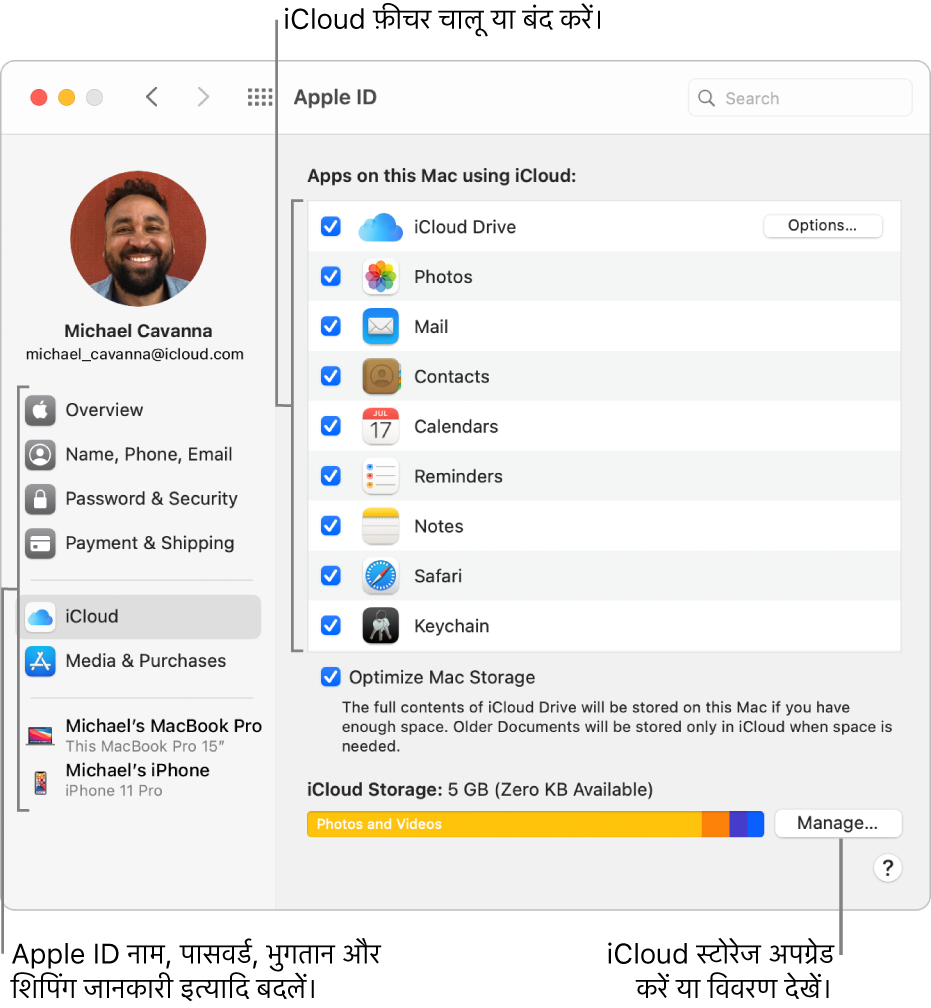Go back with the left chevron
Viewport: 931px width, 1008px height.
(152, 97)
